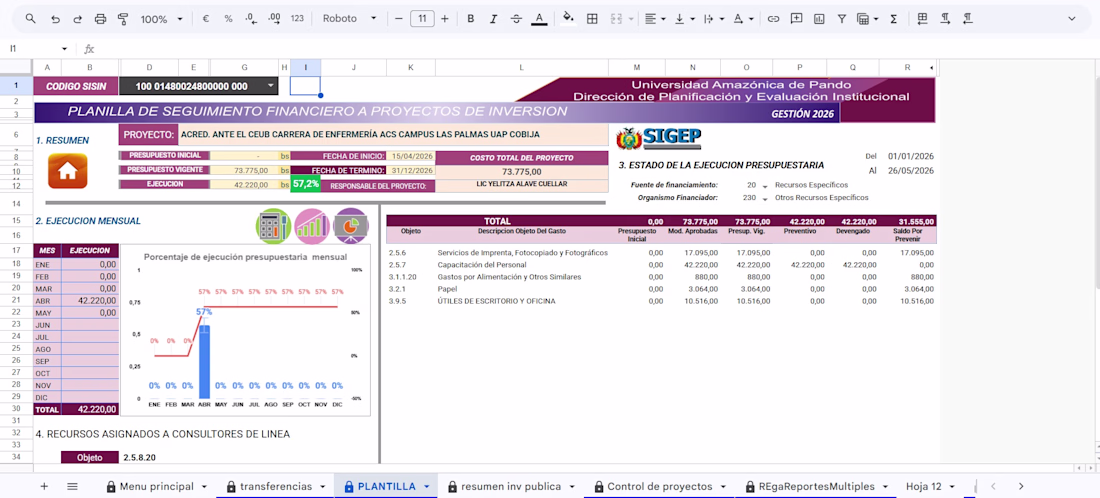Image resolution: width=1100 pixels, height=498 pixels.
Task: Select column L header
Action: (x=521, y=67)
